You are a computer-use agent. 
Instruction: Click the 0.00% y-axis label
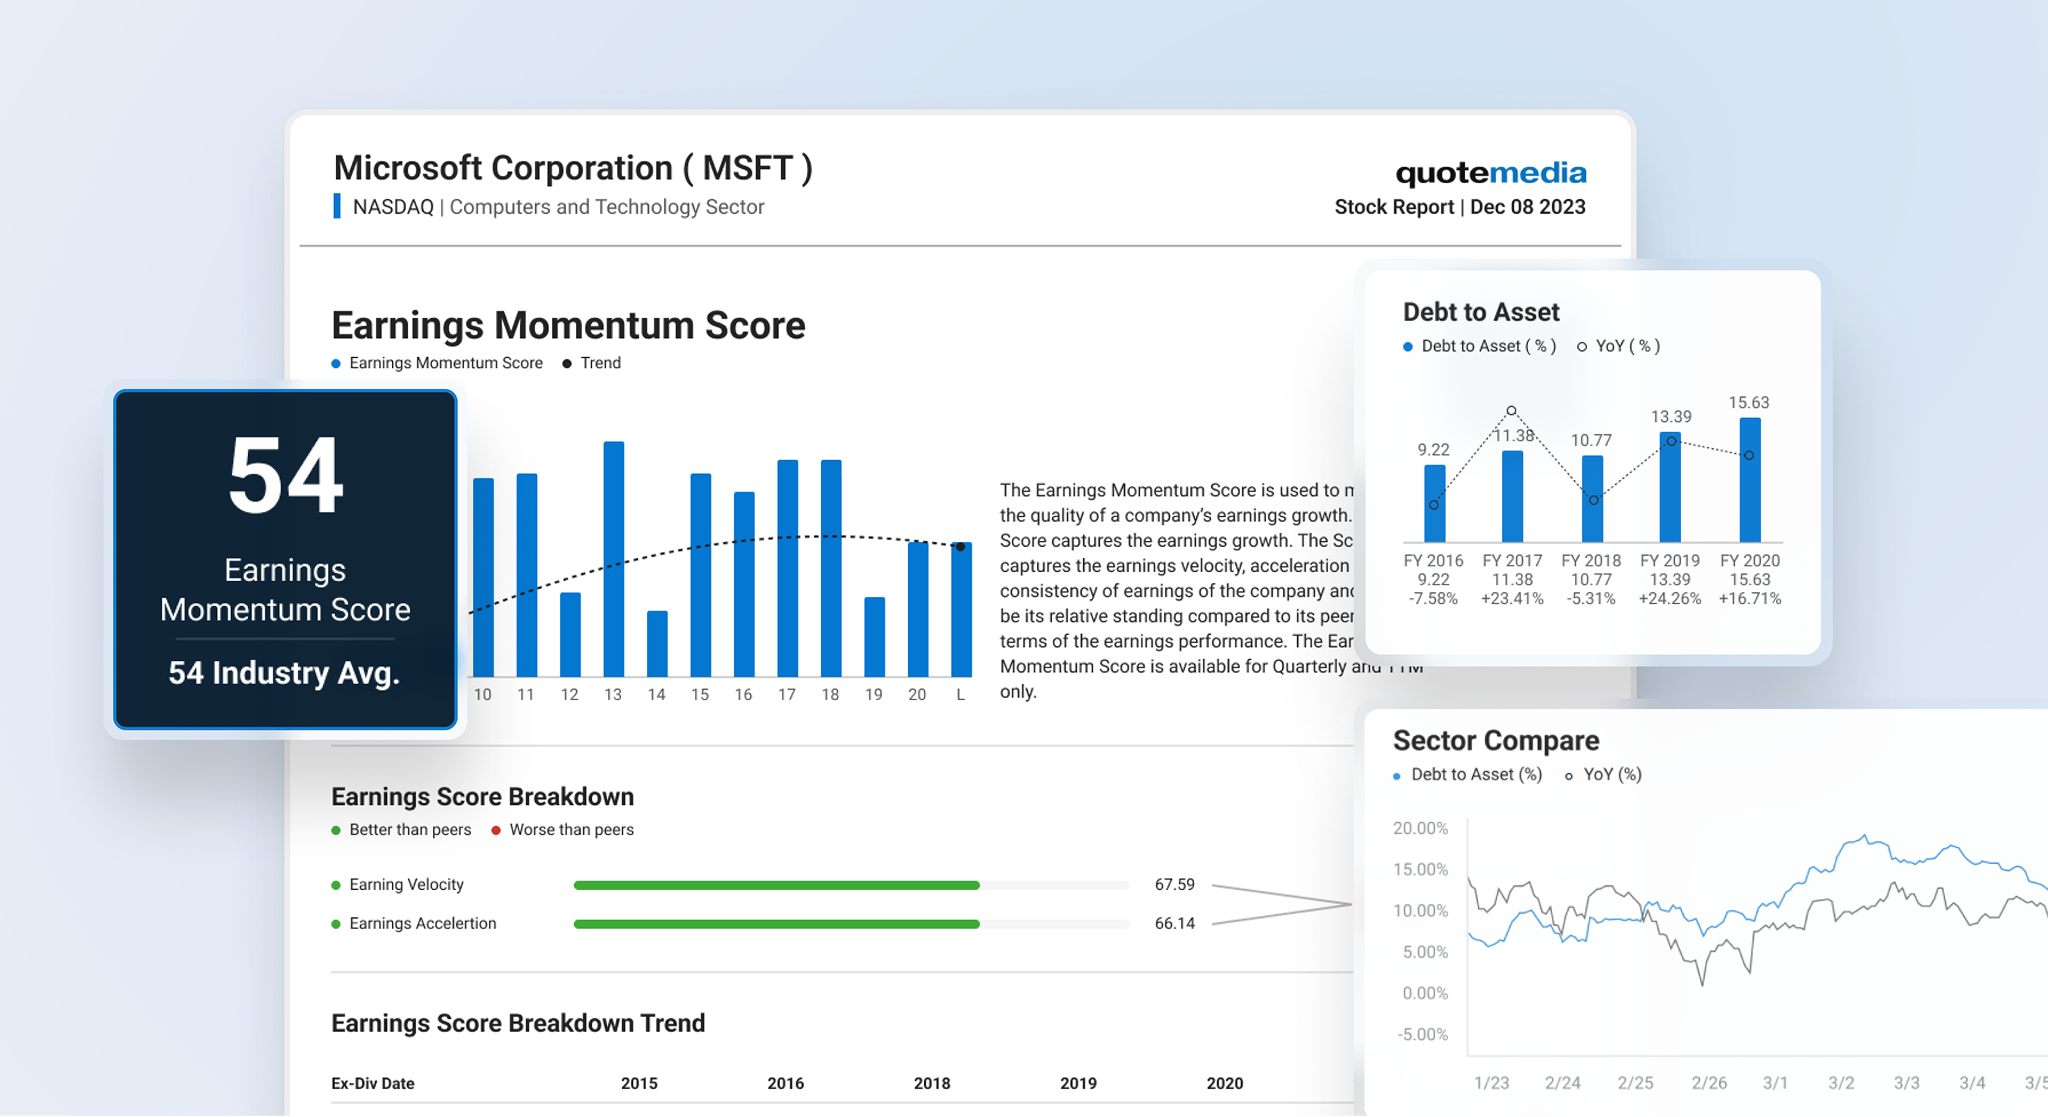1425,993
